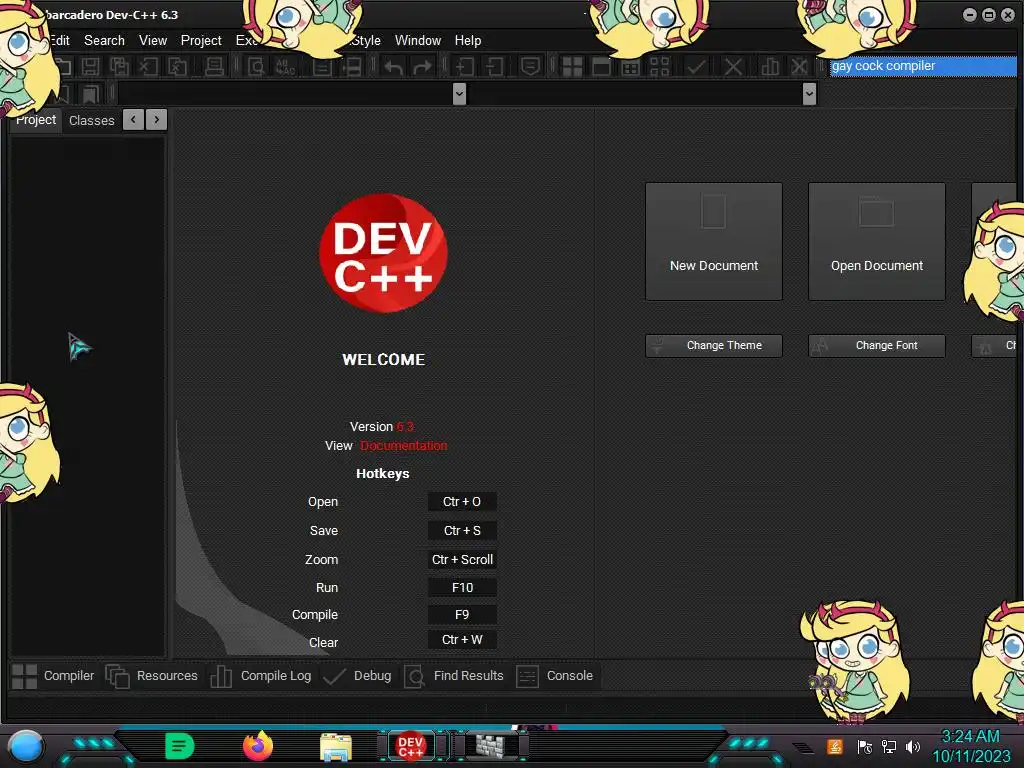Open File Explorer from the taskbar
Screen dimensions: 1024x768
point(336,747)
